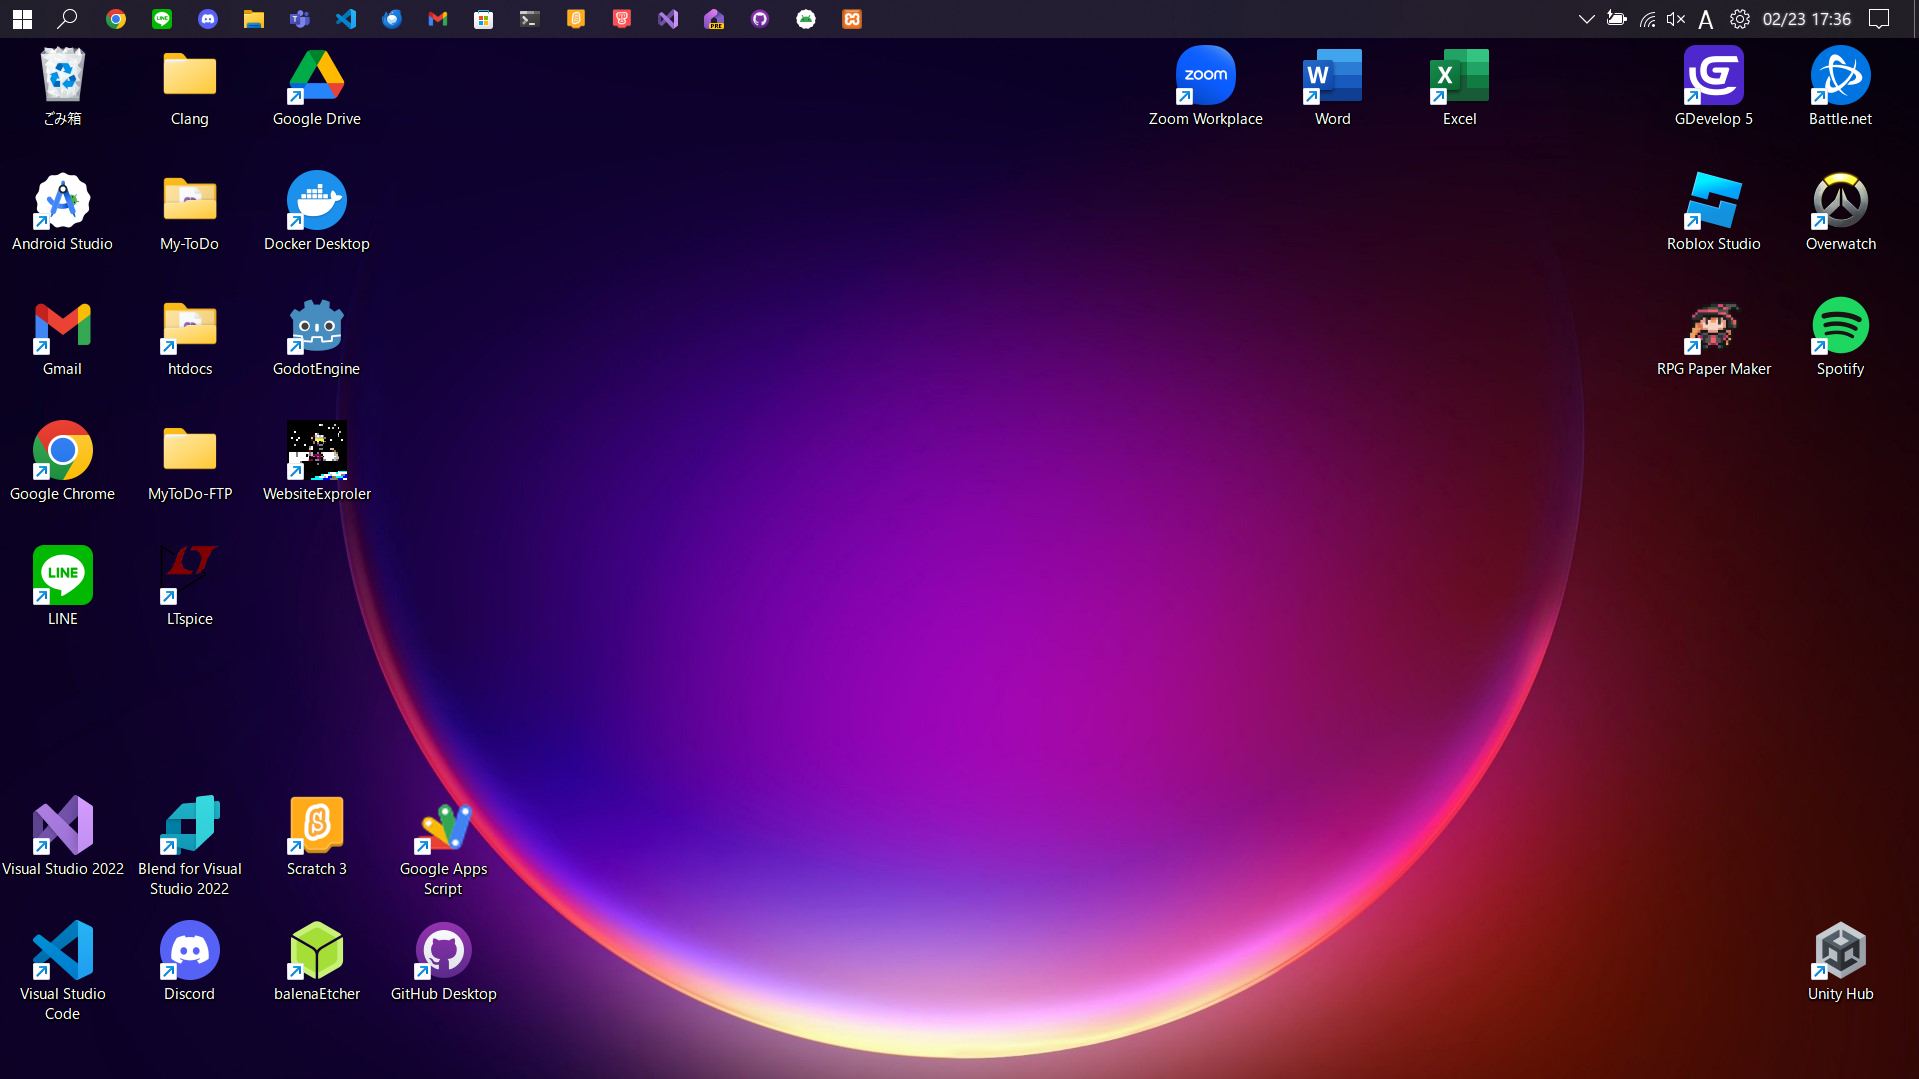Launch Chrome from the taskbar

(116, 19)
